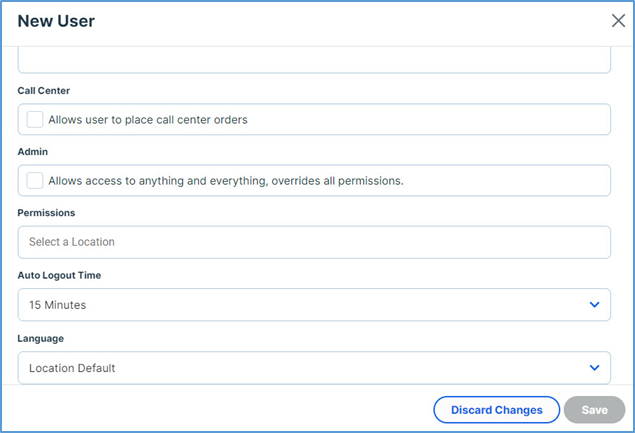Click the Save button
Screen dimensions: 635x433
click(x=594, y=410)
